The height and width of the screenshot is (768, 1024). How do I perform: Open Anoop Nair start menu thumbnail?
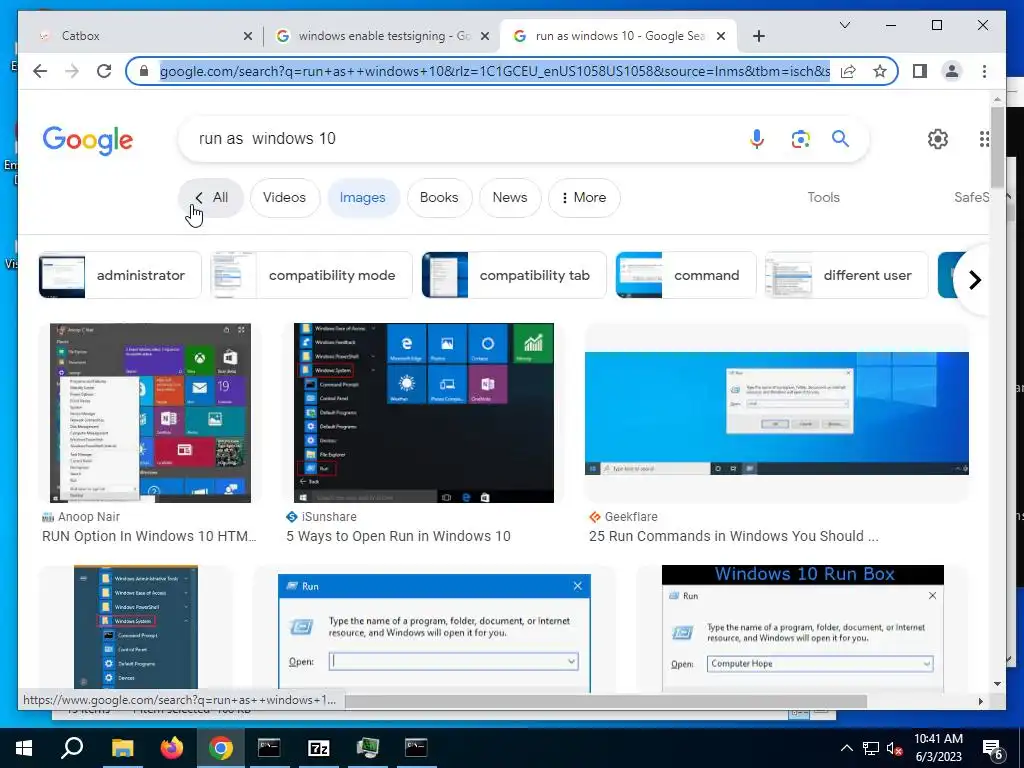[x=150, y=413]
